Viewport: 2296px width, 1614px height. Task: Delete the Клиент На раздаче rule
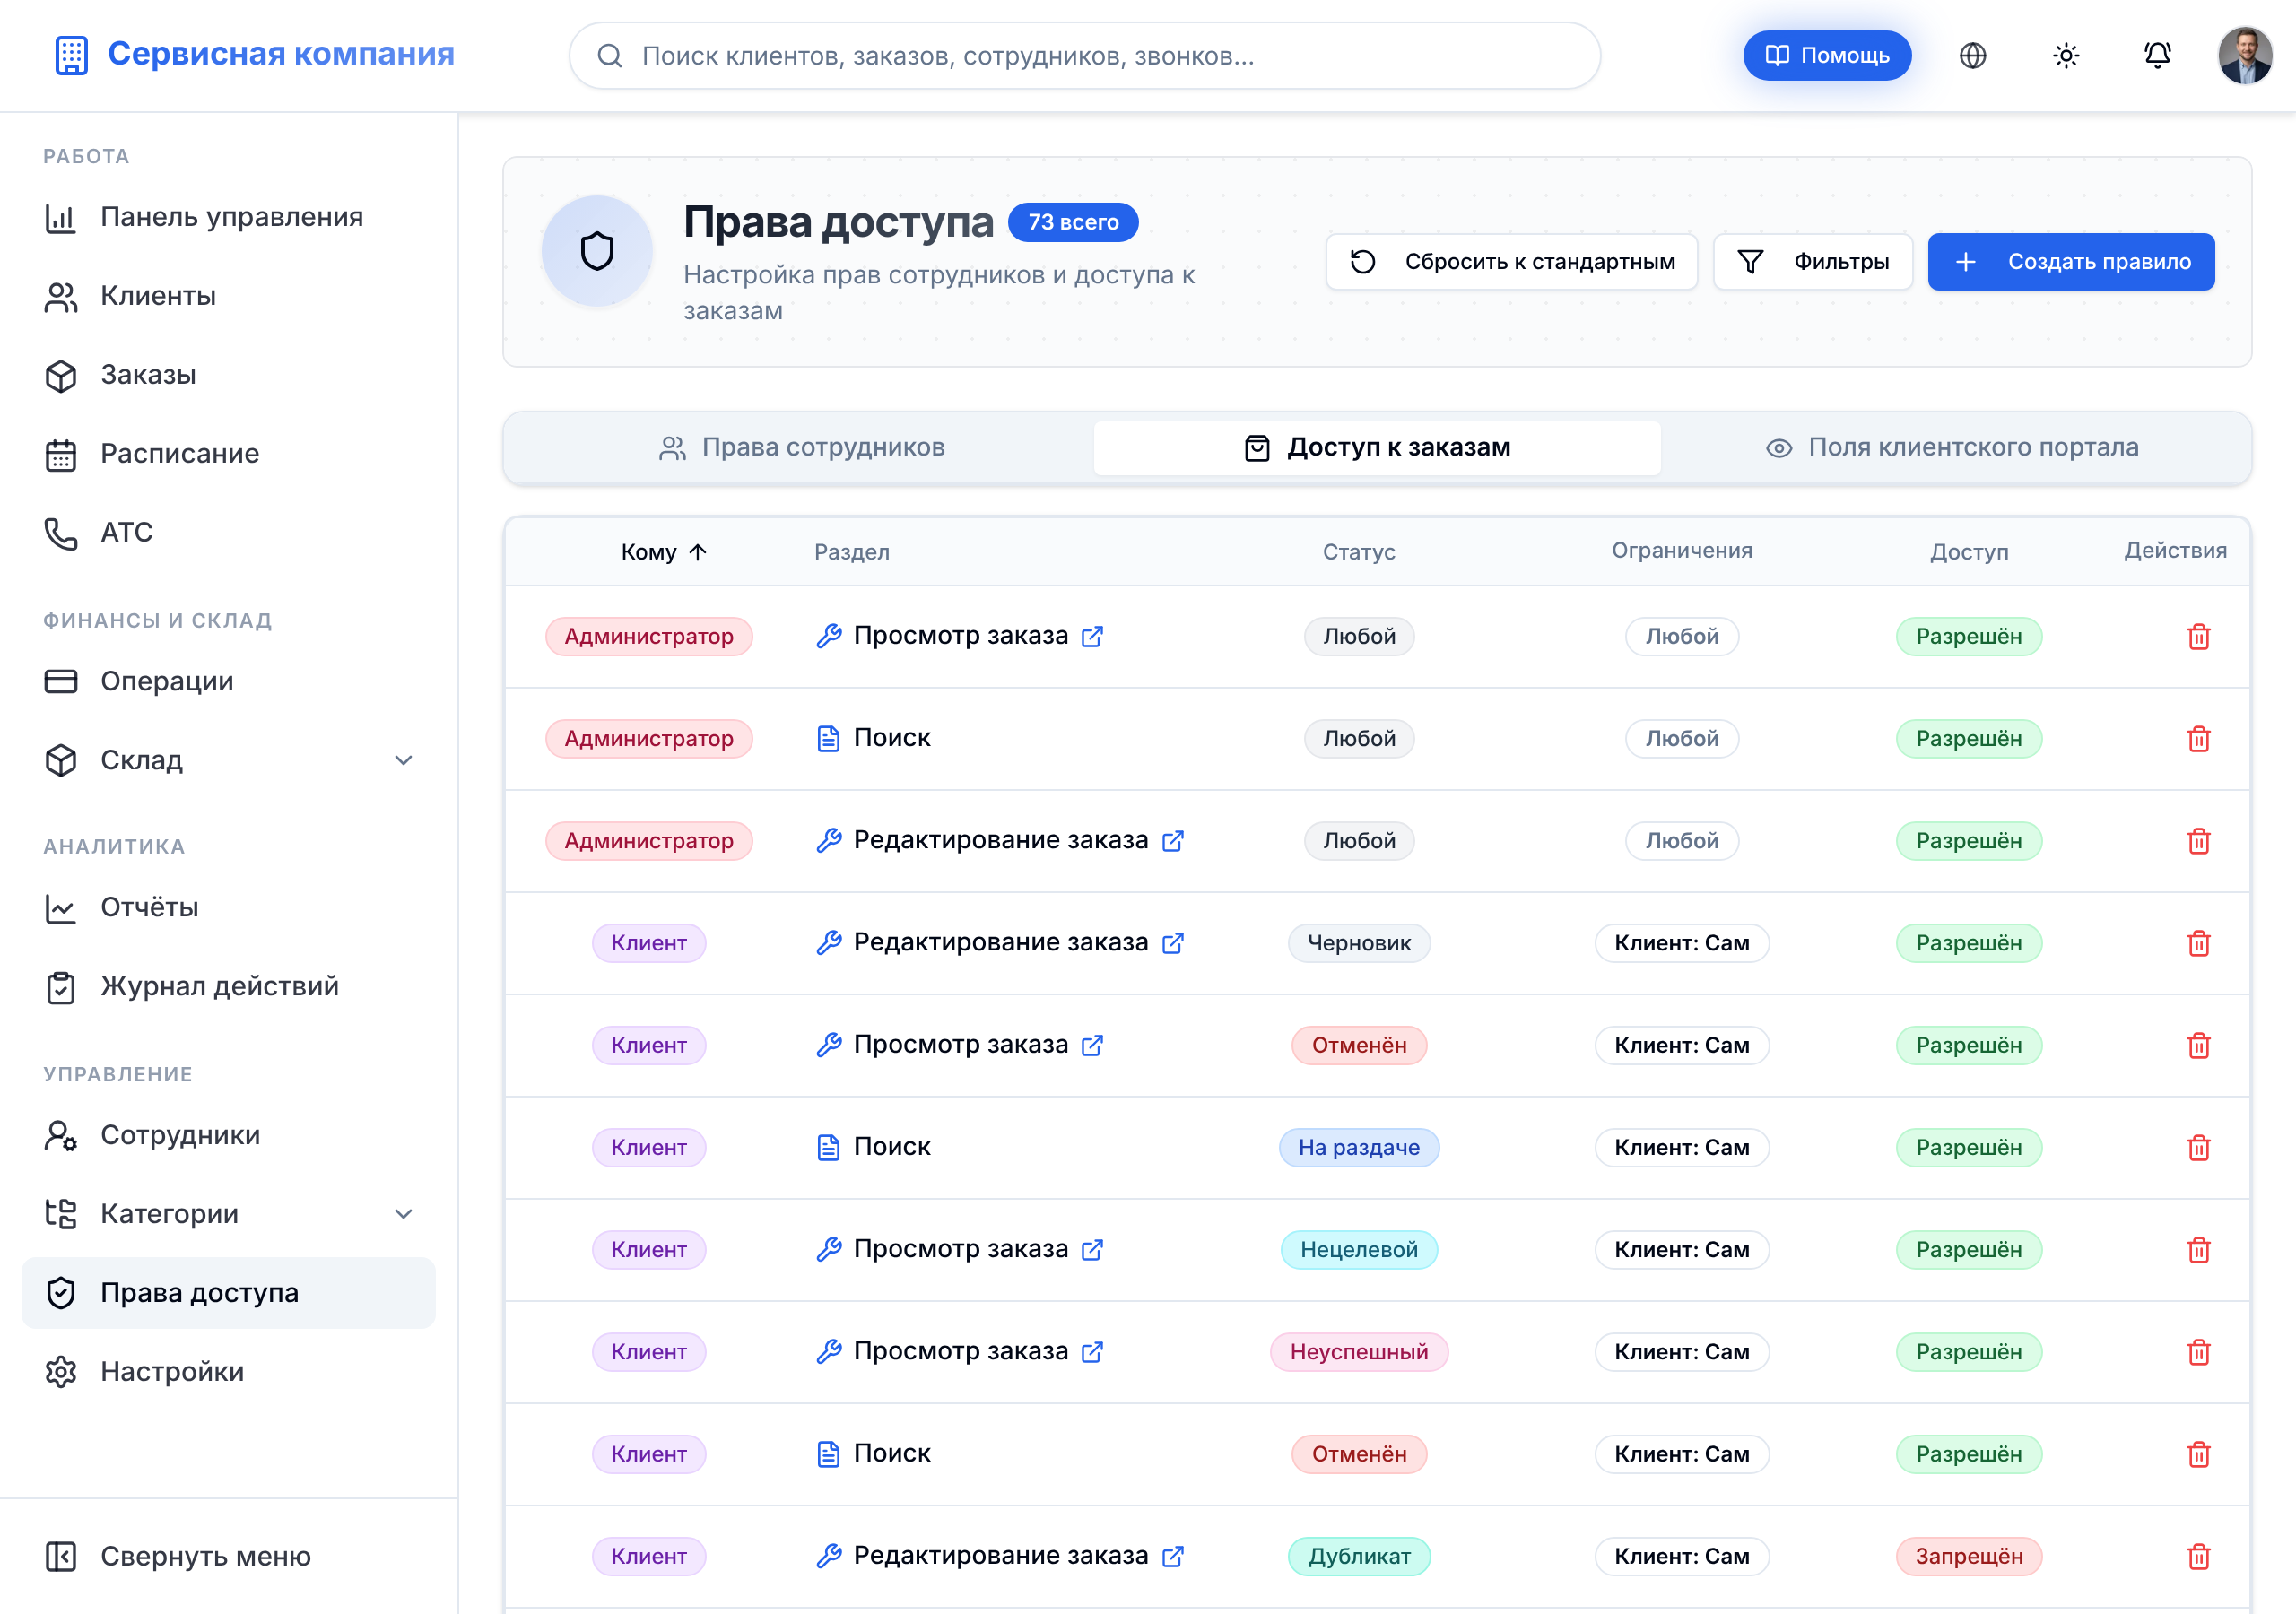click(2198, 1148)
